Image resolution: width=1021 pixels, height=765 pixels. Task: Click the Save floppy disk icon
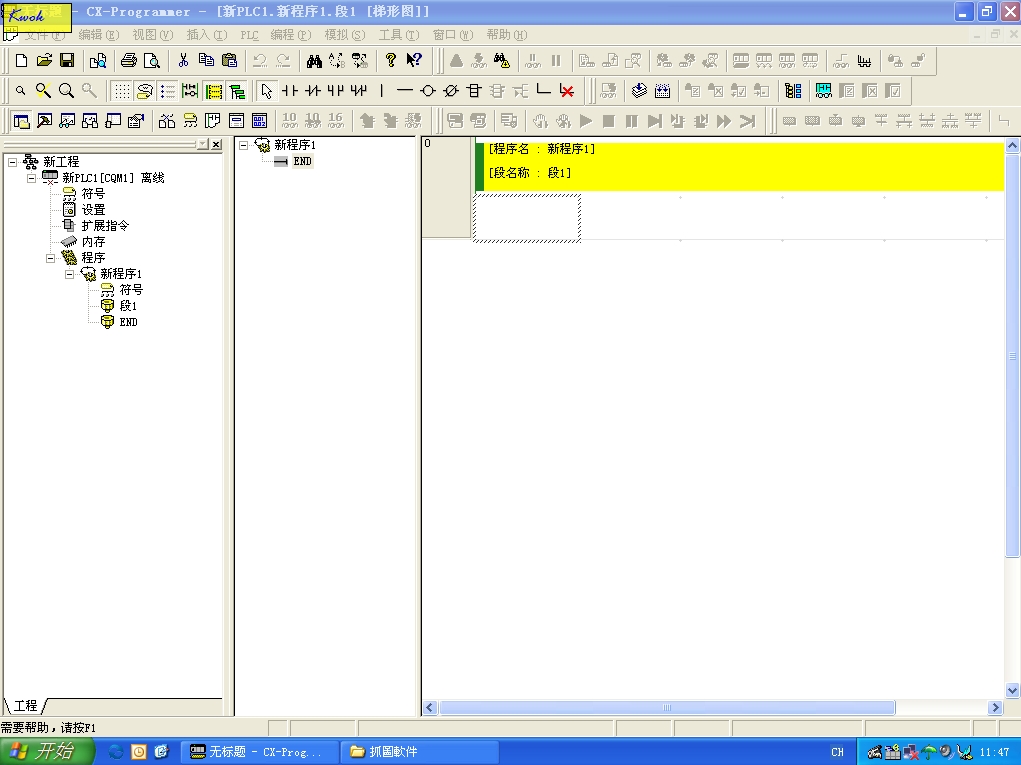click(x=67, y=60)
